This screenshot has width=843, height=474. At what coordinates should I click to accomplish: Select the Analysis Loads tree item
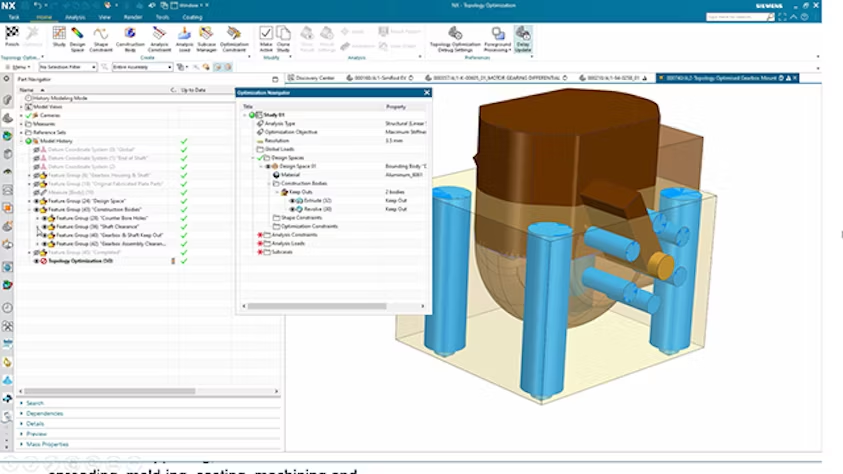[x=290, y=243]
